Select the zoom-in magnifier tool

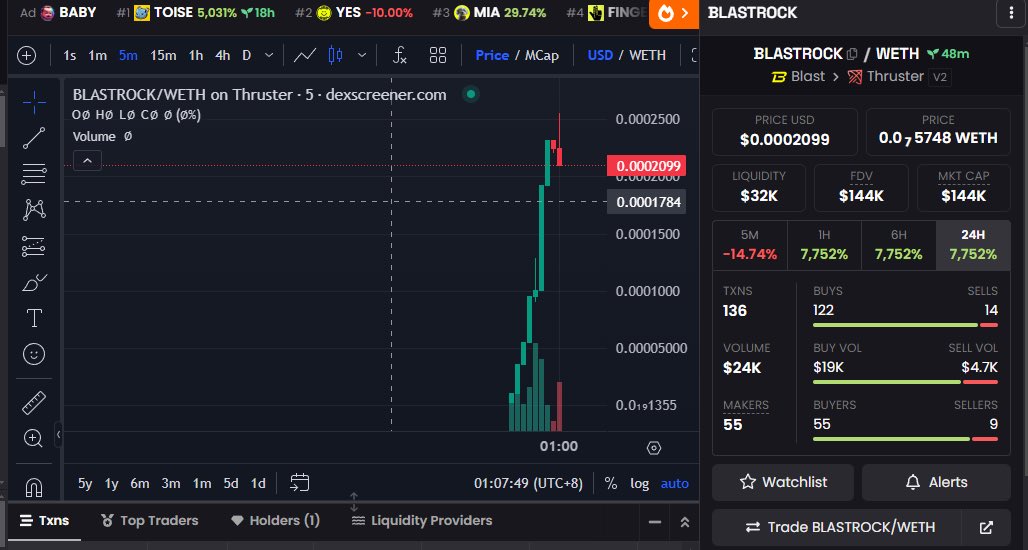coord(34,438)
